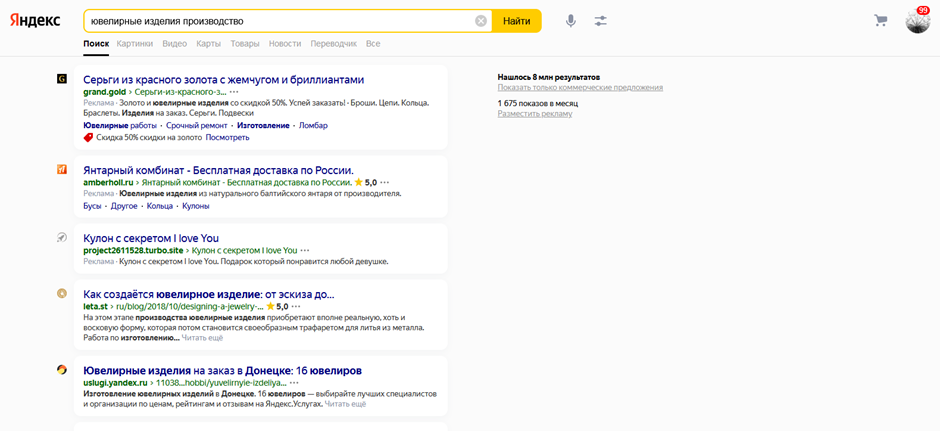Click the Янтарный комбинат favicon
The width and height of the screenshot is (940, 431).
(61, 169)
